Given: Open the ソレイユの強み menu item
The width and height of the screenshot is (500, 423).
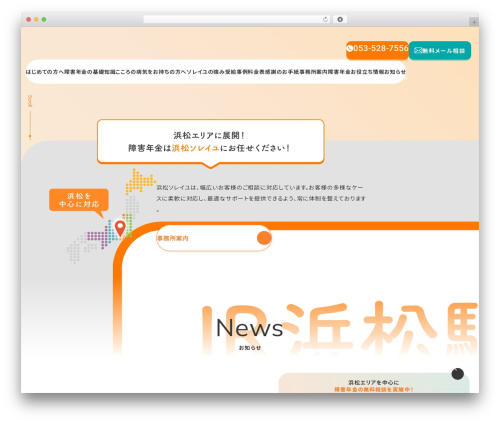Looking at the screenshot, I should point(205,72).
